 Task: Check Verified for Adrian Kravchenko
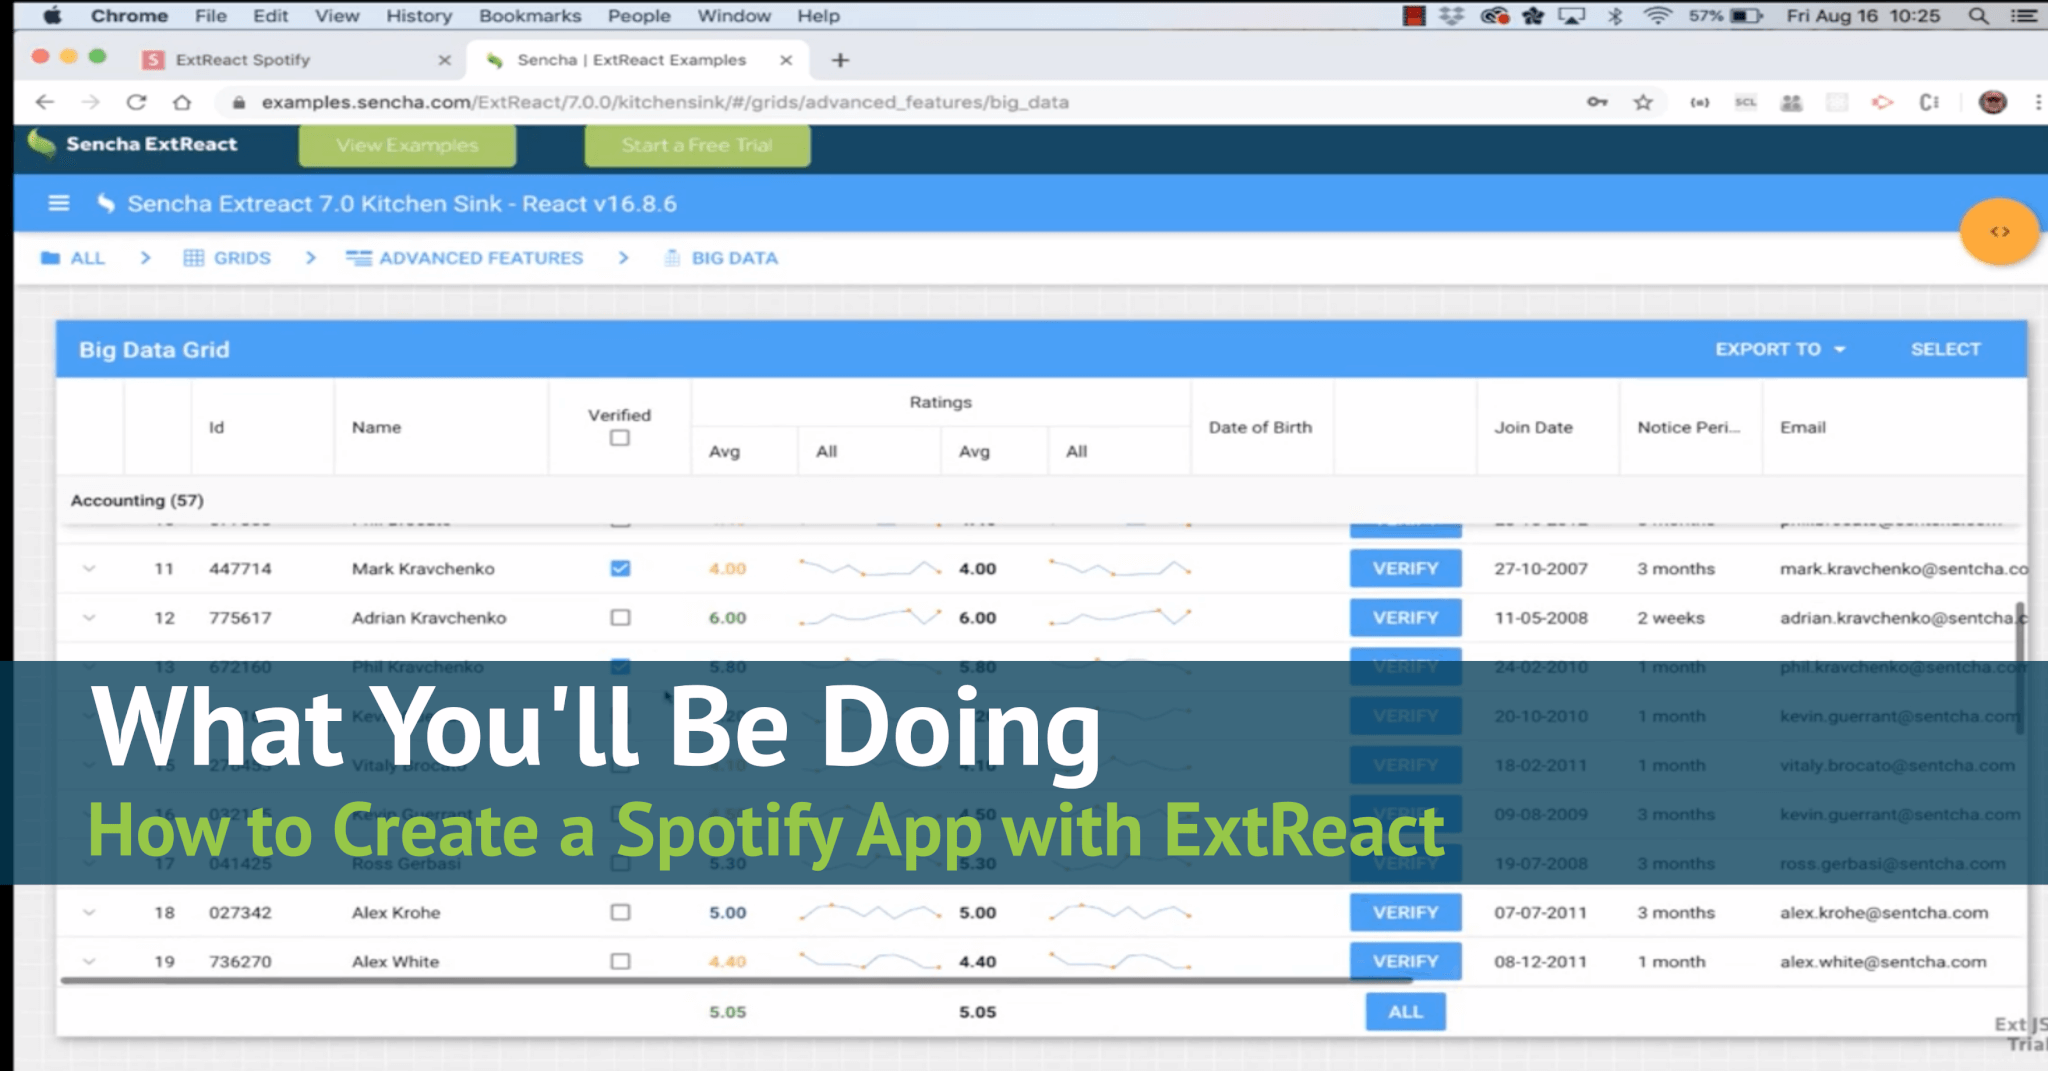(x=620, y=617)
